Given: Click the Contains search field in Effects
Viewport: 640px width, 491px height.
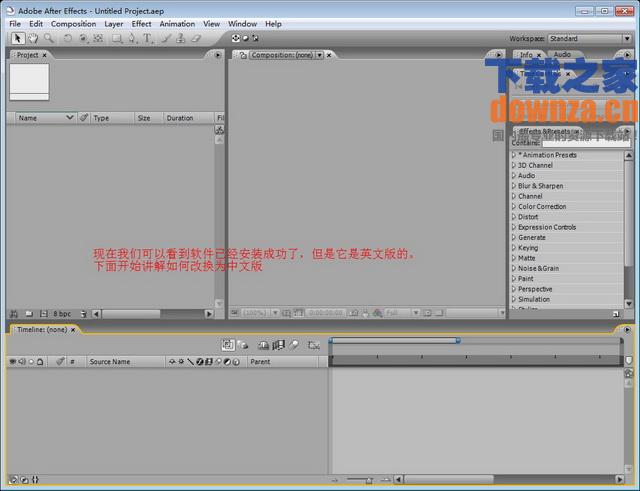Looking at the screenshot, I should pyautogui.click(x=586, y=143).
